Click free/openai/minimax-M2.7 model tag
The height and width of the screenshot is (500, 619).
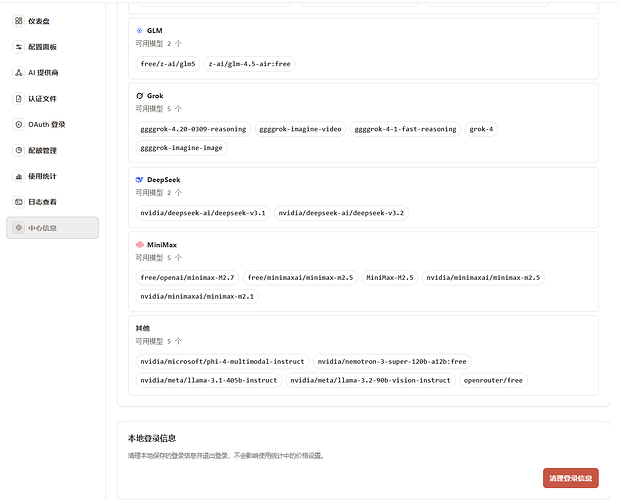(x=187, y=278)
